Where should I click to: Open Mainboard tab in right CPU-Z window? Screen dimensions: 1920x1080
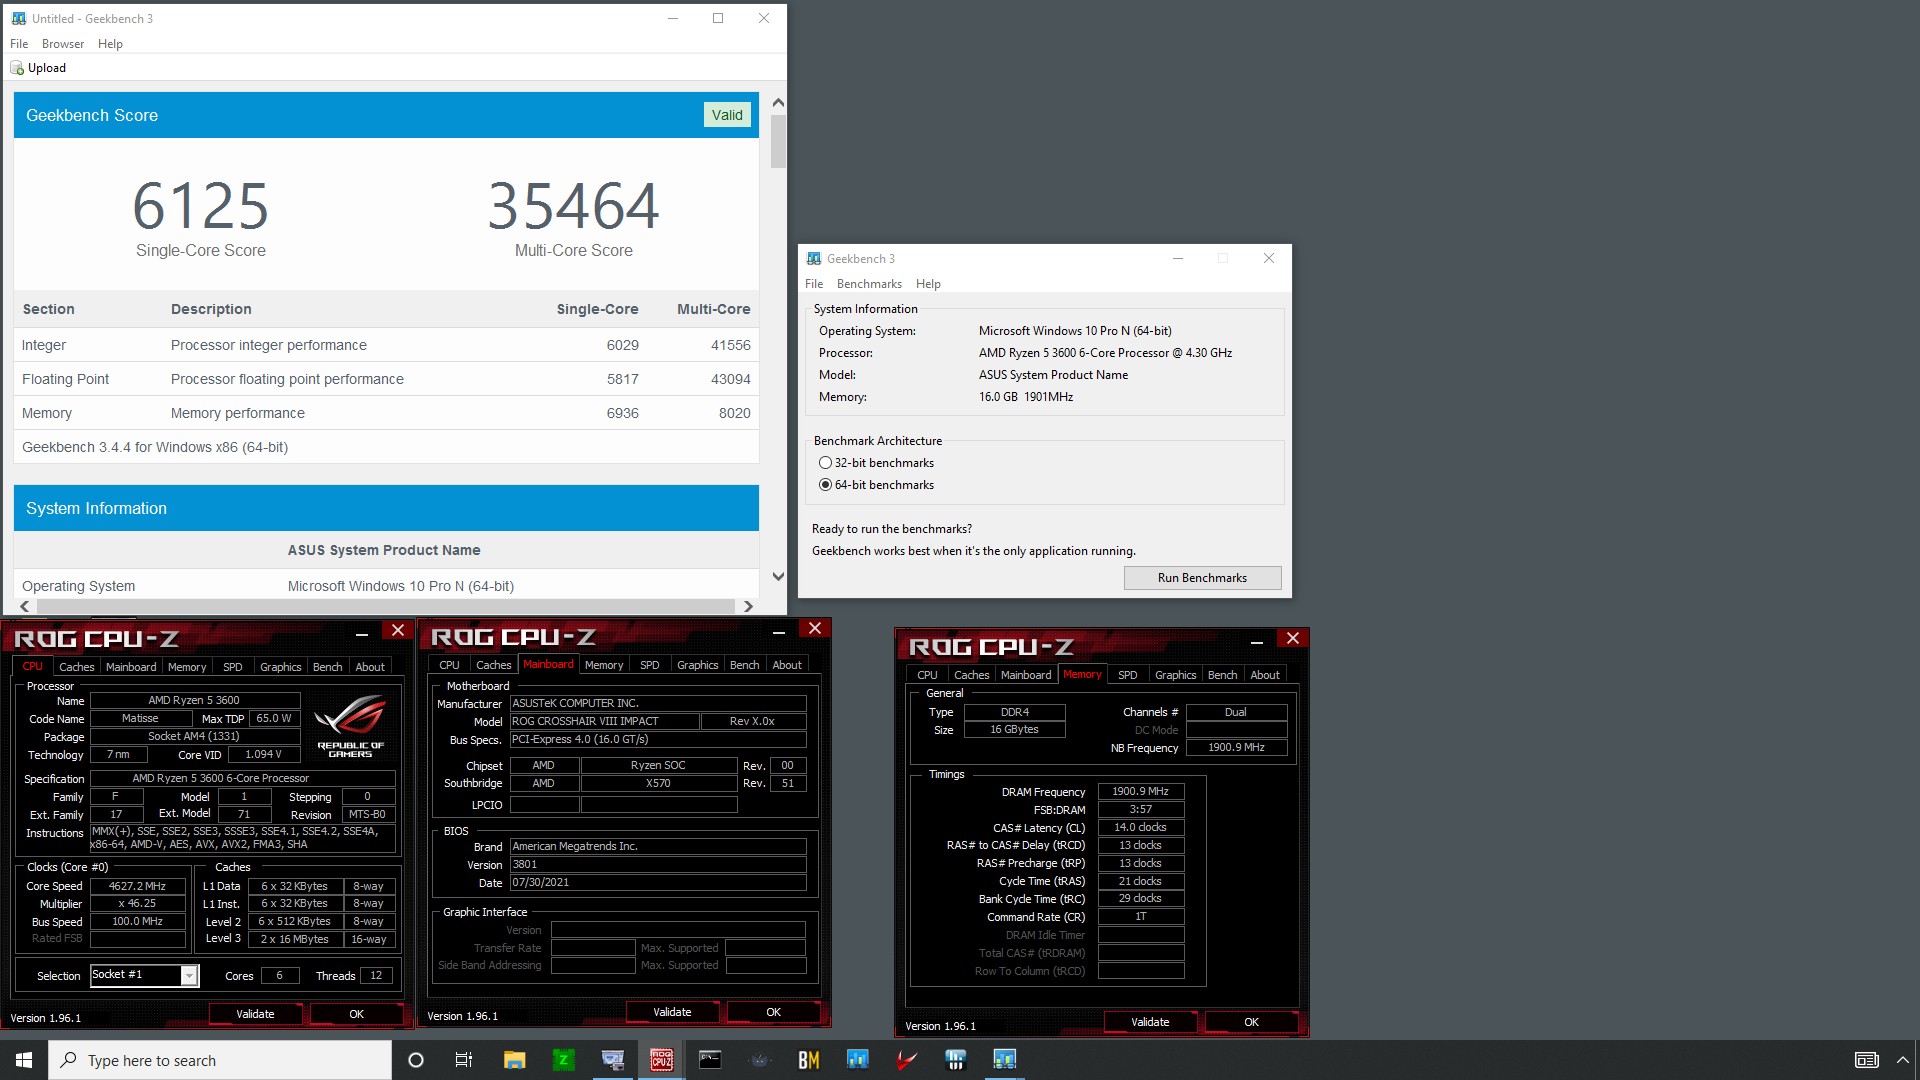tap(1026, 675)
